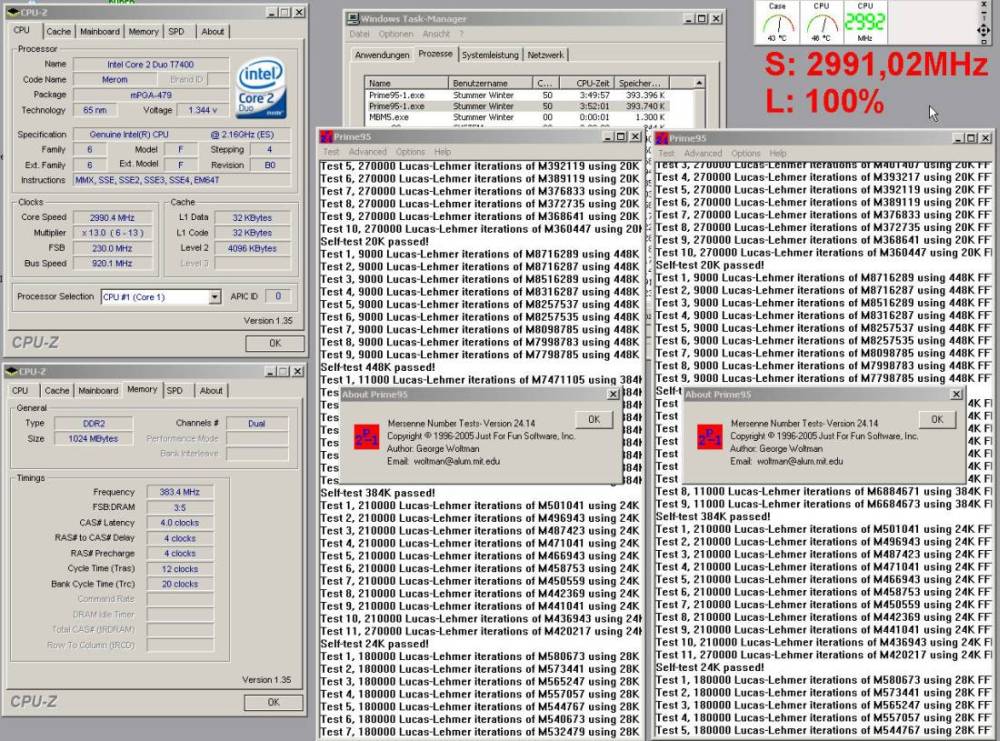1000x741 pixels.
Task: Switch to Anwendungen tab in Task-Manager
Action: click(x=382, y=55)
